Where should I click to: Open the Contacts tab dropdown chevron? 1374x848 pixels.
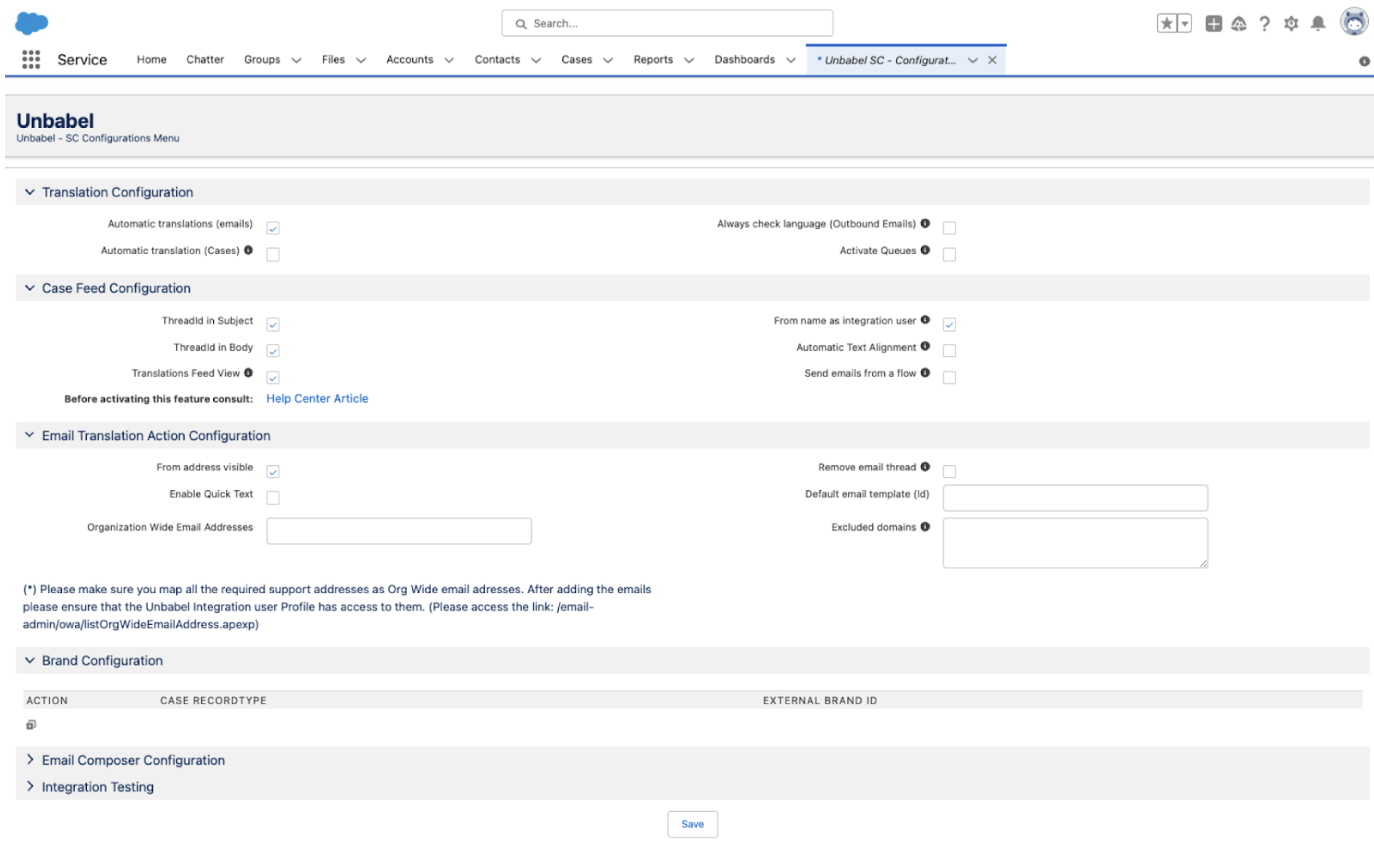click(536, 60)
